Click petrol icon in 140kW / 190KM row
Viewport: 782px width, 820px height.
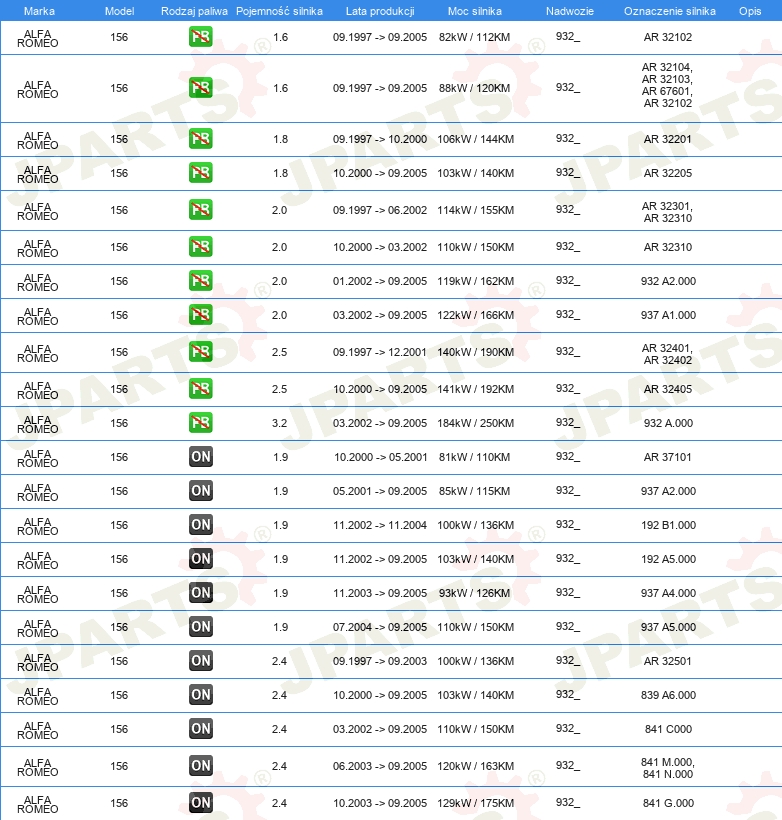[x=201, y=352]
